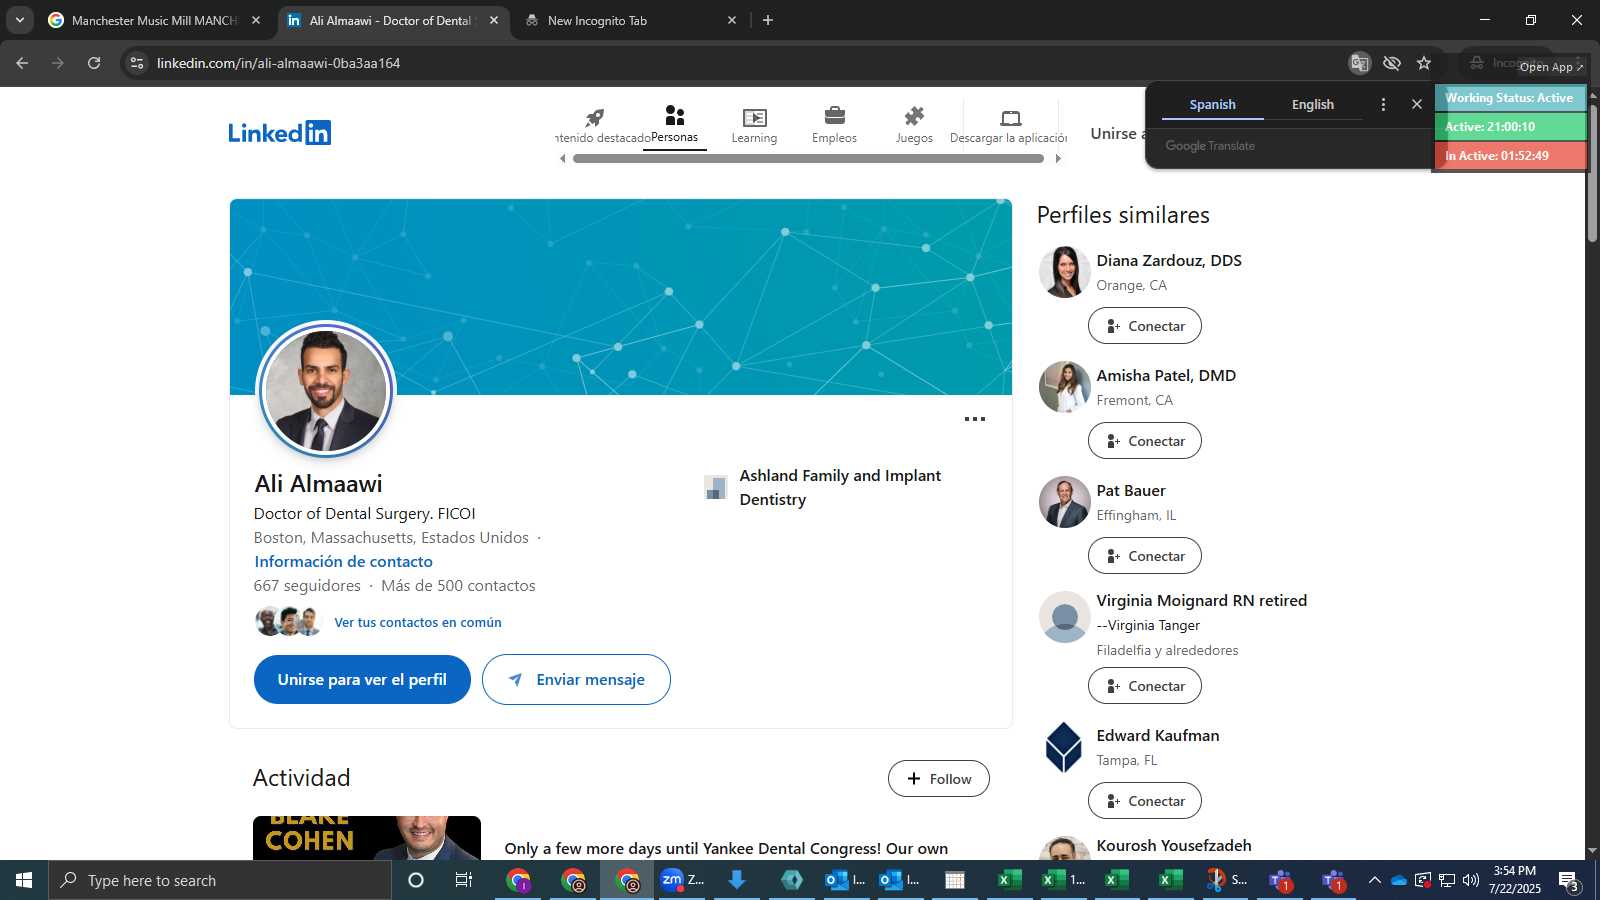The height and width of the screenshot is (900, 1600).
Task: Click the Cortana circle icon
Action: pos(416,880)
